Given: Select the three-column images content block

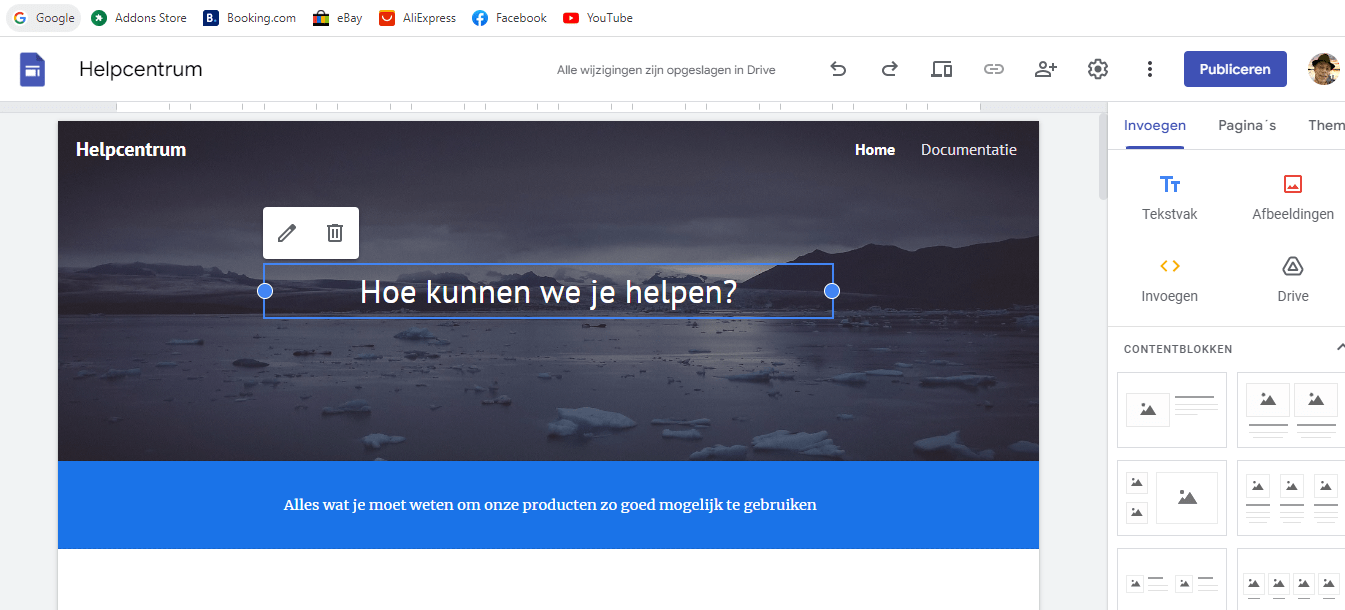Looking at the screenshot, I should [1291, 498].
